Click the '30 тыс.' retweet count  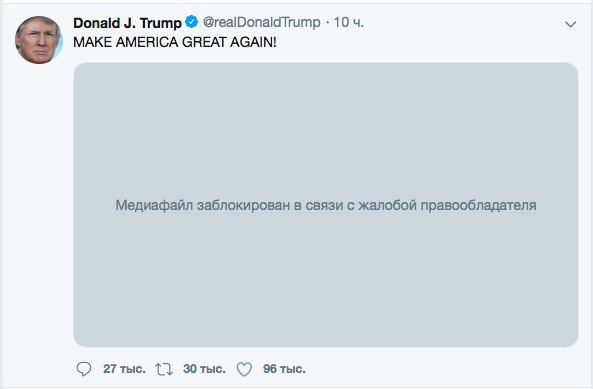204,369
